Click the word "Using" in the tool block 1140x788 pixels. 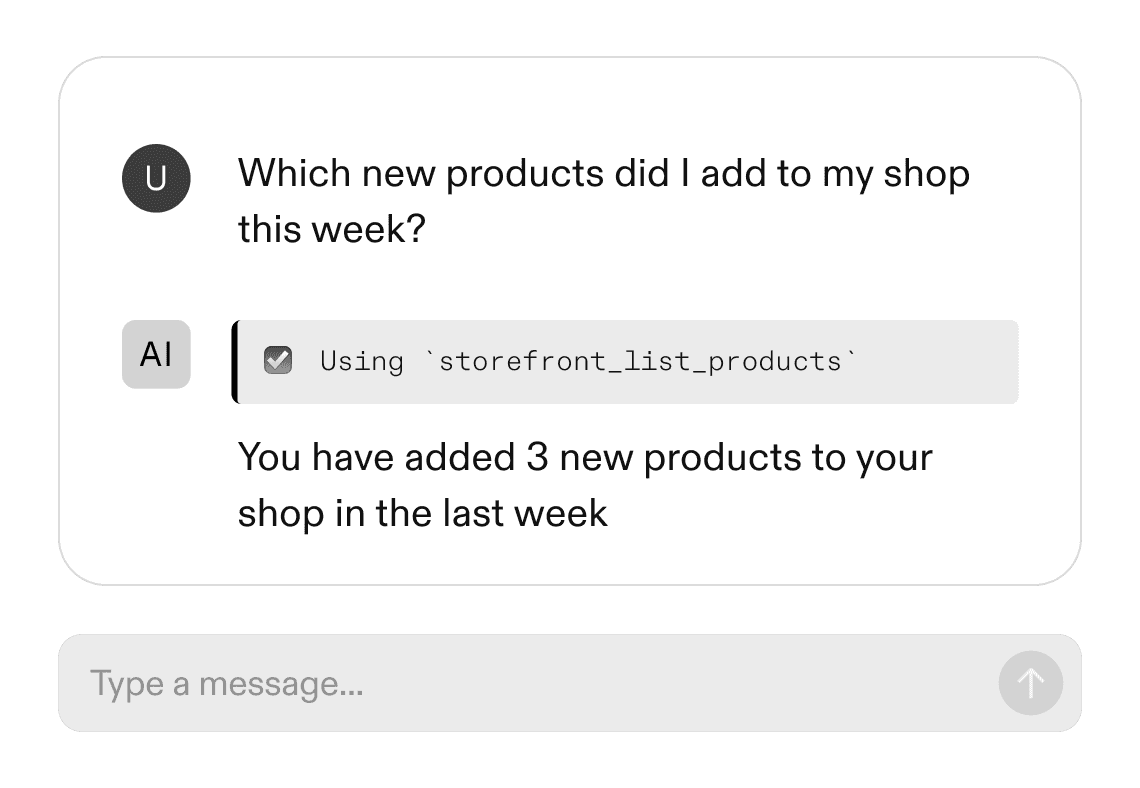point(362,361)
